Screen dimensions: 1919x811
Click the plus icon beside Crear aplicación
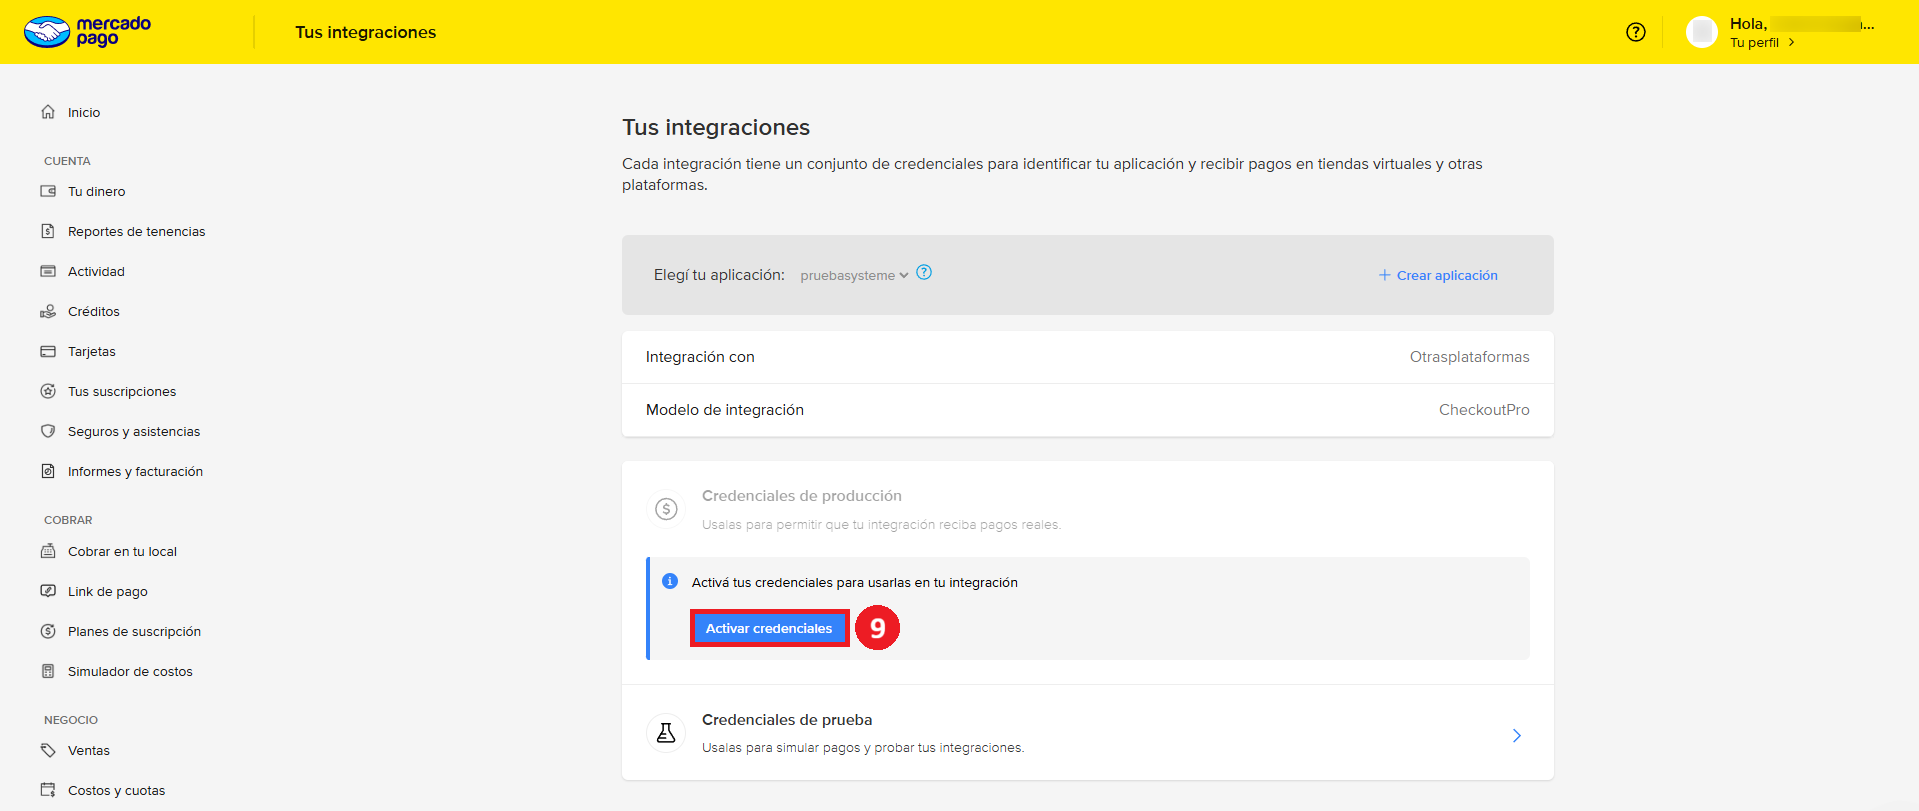tap(1385, 275)
